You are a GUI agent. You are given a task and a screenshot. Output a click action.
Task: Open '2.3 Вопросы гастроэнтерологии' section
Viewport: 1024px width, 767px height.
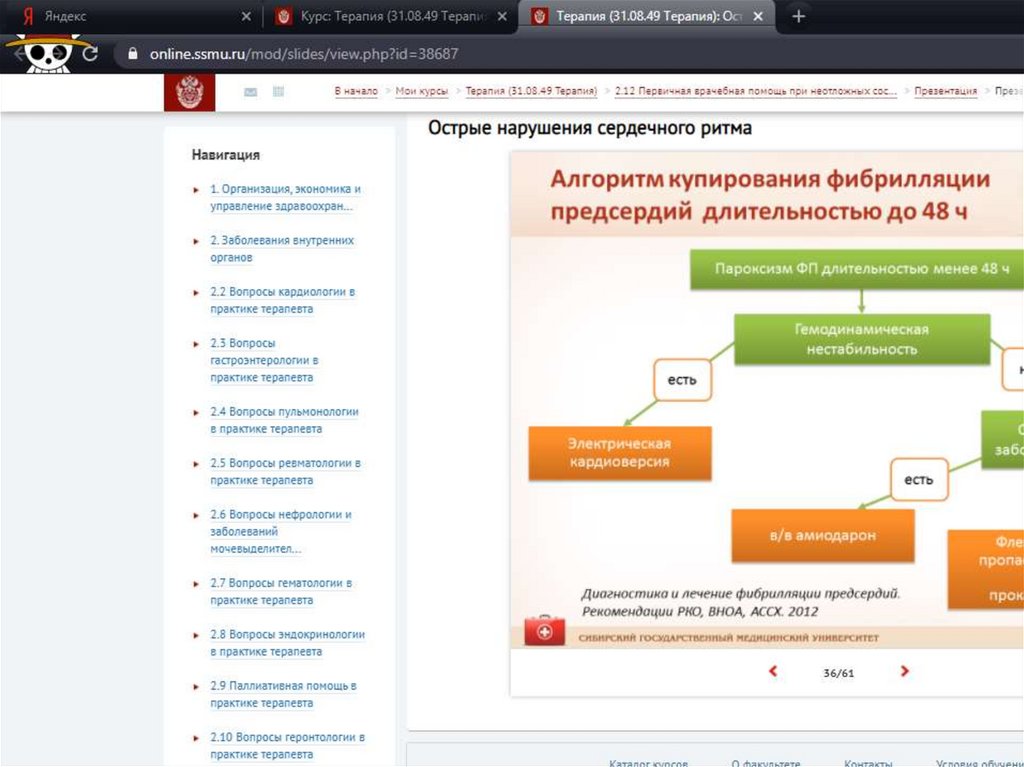264,360
